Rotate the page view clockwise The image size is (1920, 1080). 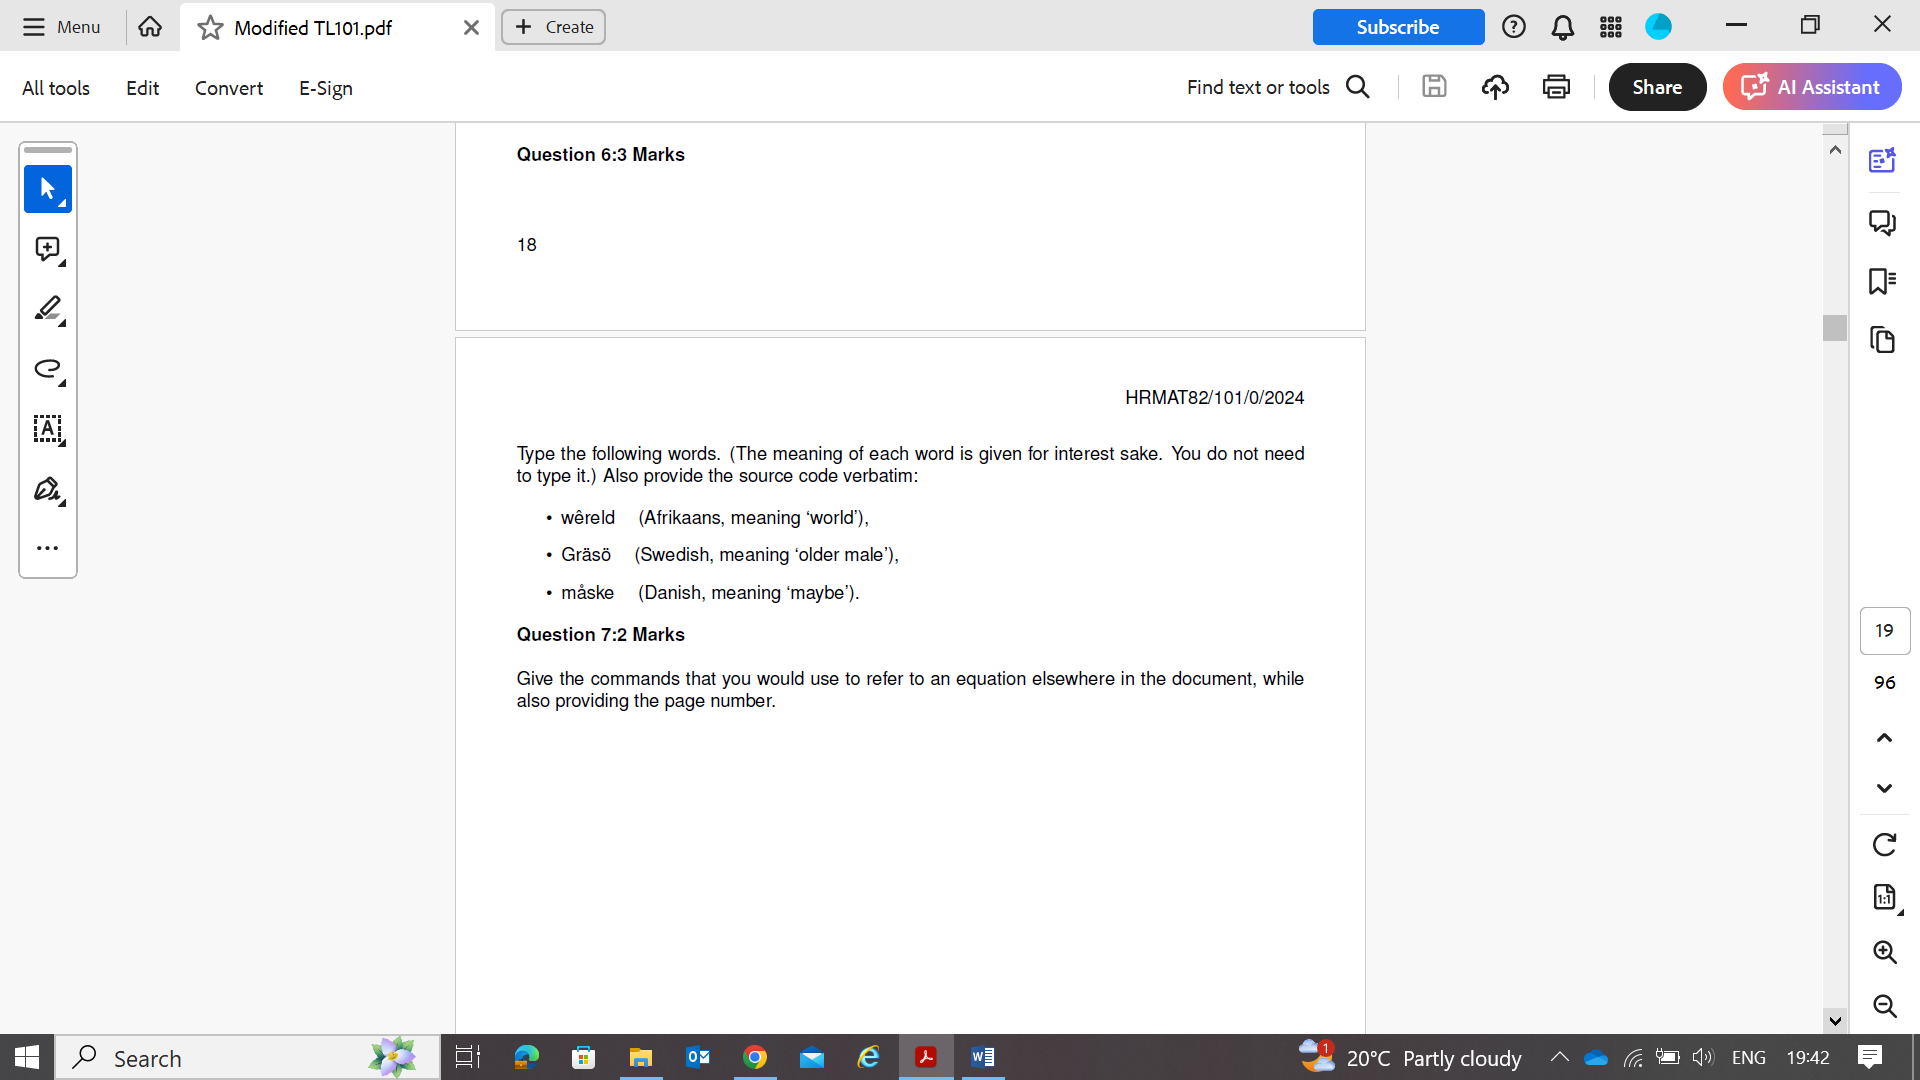tap(1884, 845)
